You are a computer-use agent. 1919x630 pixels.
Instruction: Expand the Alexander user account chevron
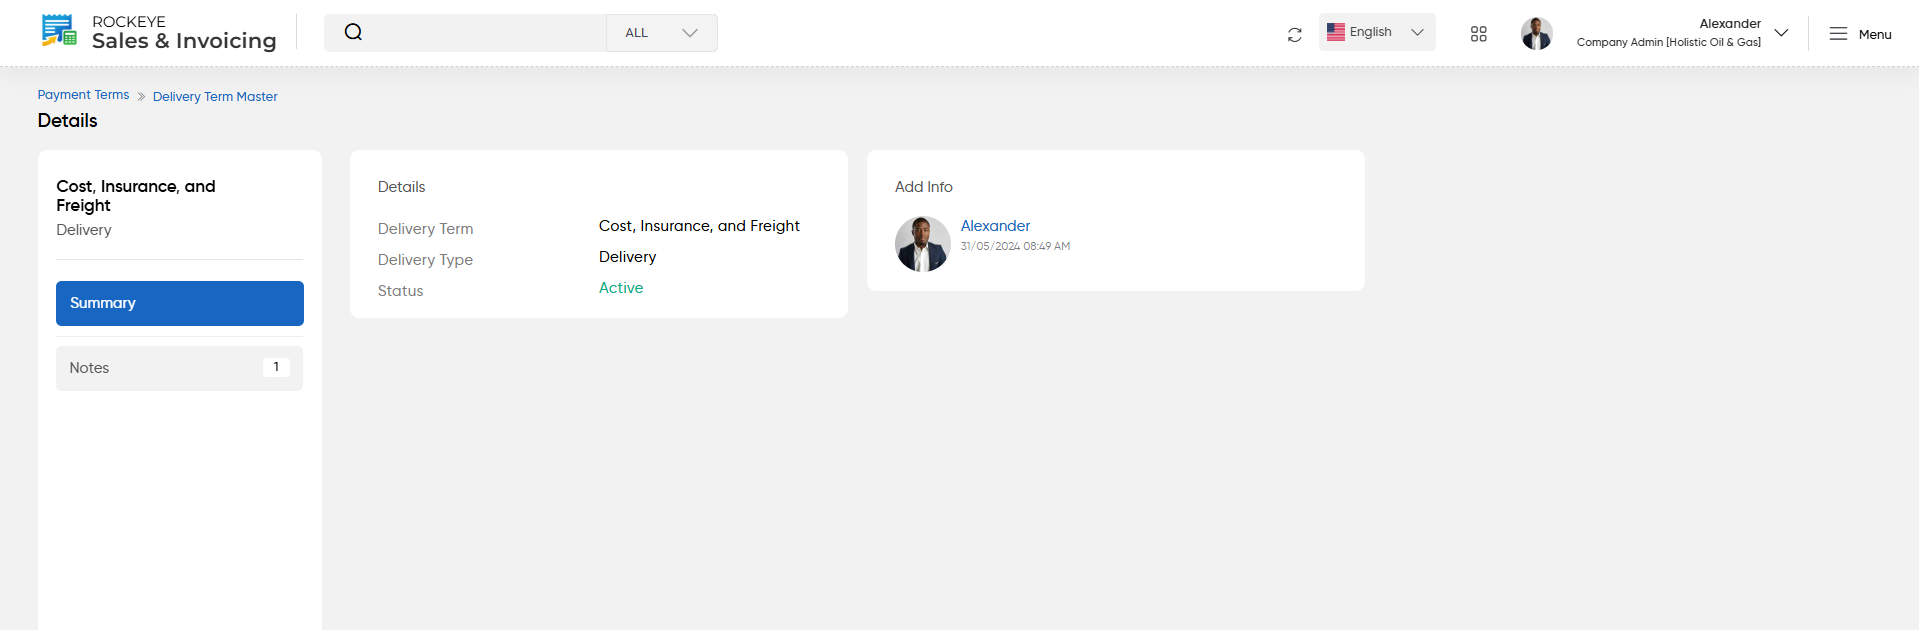[1781, 33]
